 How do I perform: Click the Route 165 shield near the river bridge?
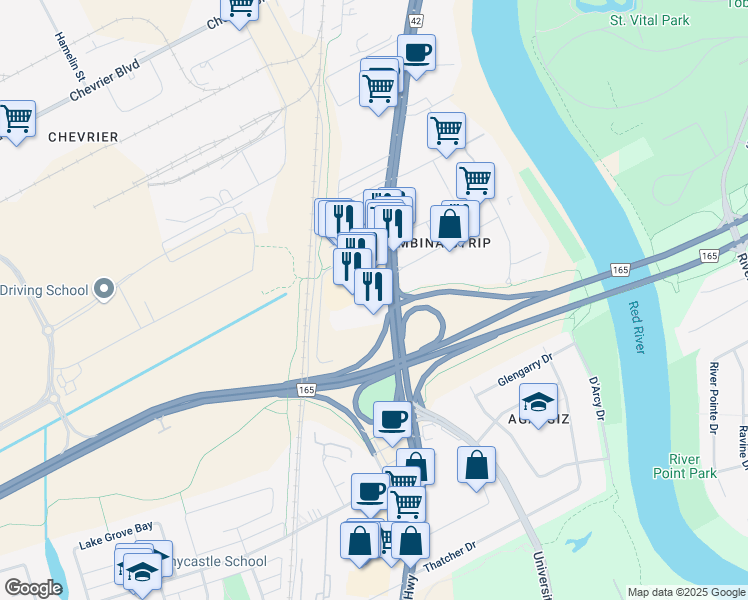[620, 270]
